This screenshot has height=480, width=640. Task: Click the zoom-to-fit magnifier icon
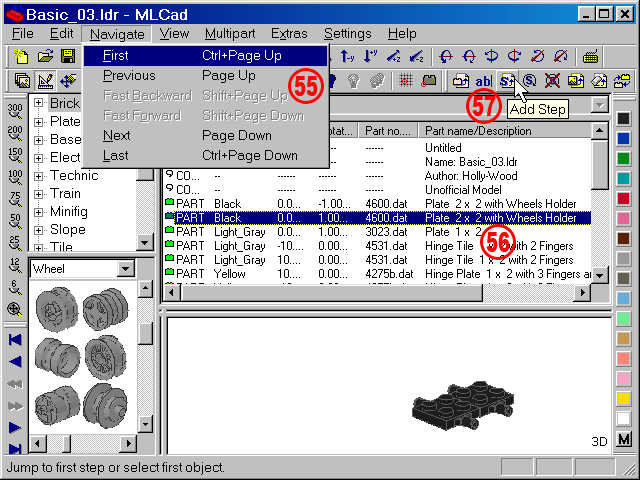(x=15, y=309)
